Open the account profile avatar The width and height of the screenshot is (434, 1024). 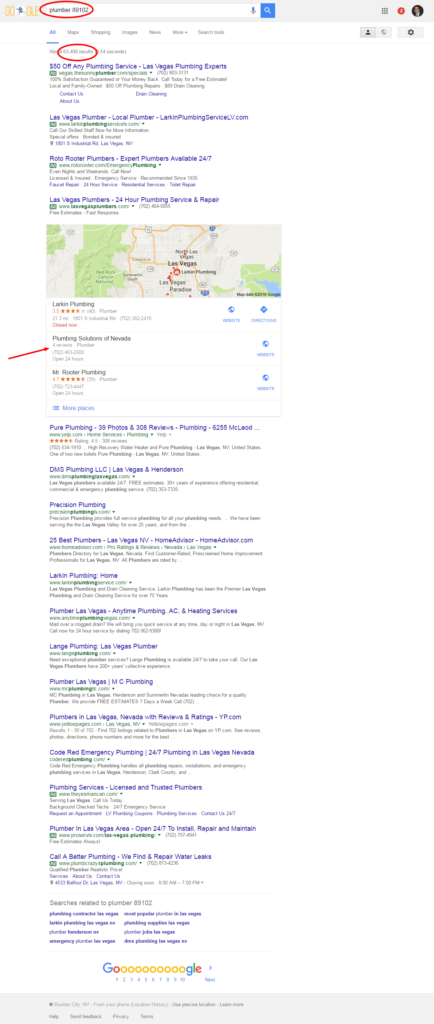click(418, 11)
